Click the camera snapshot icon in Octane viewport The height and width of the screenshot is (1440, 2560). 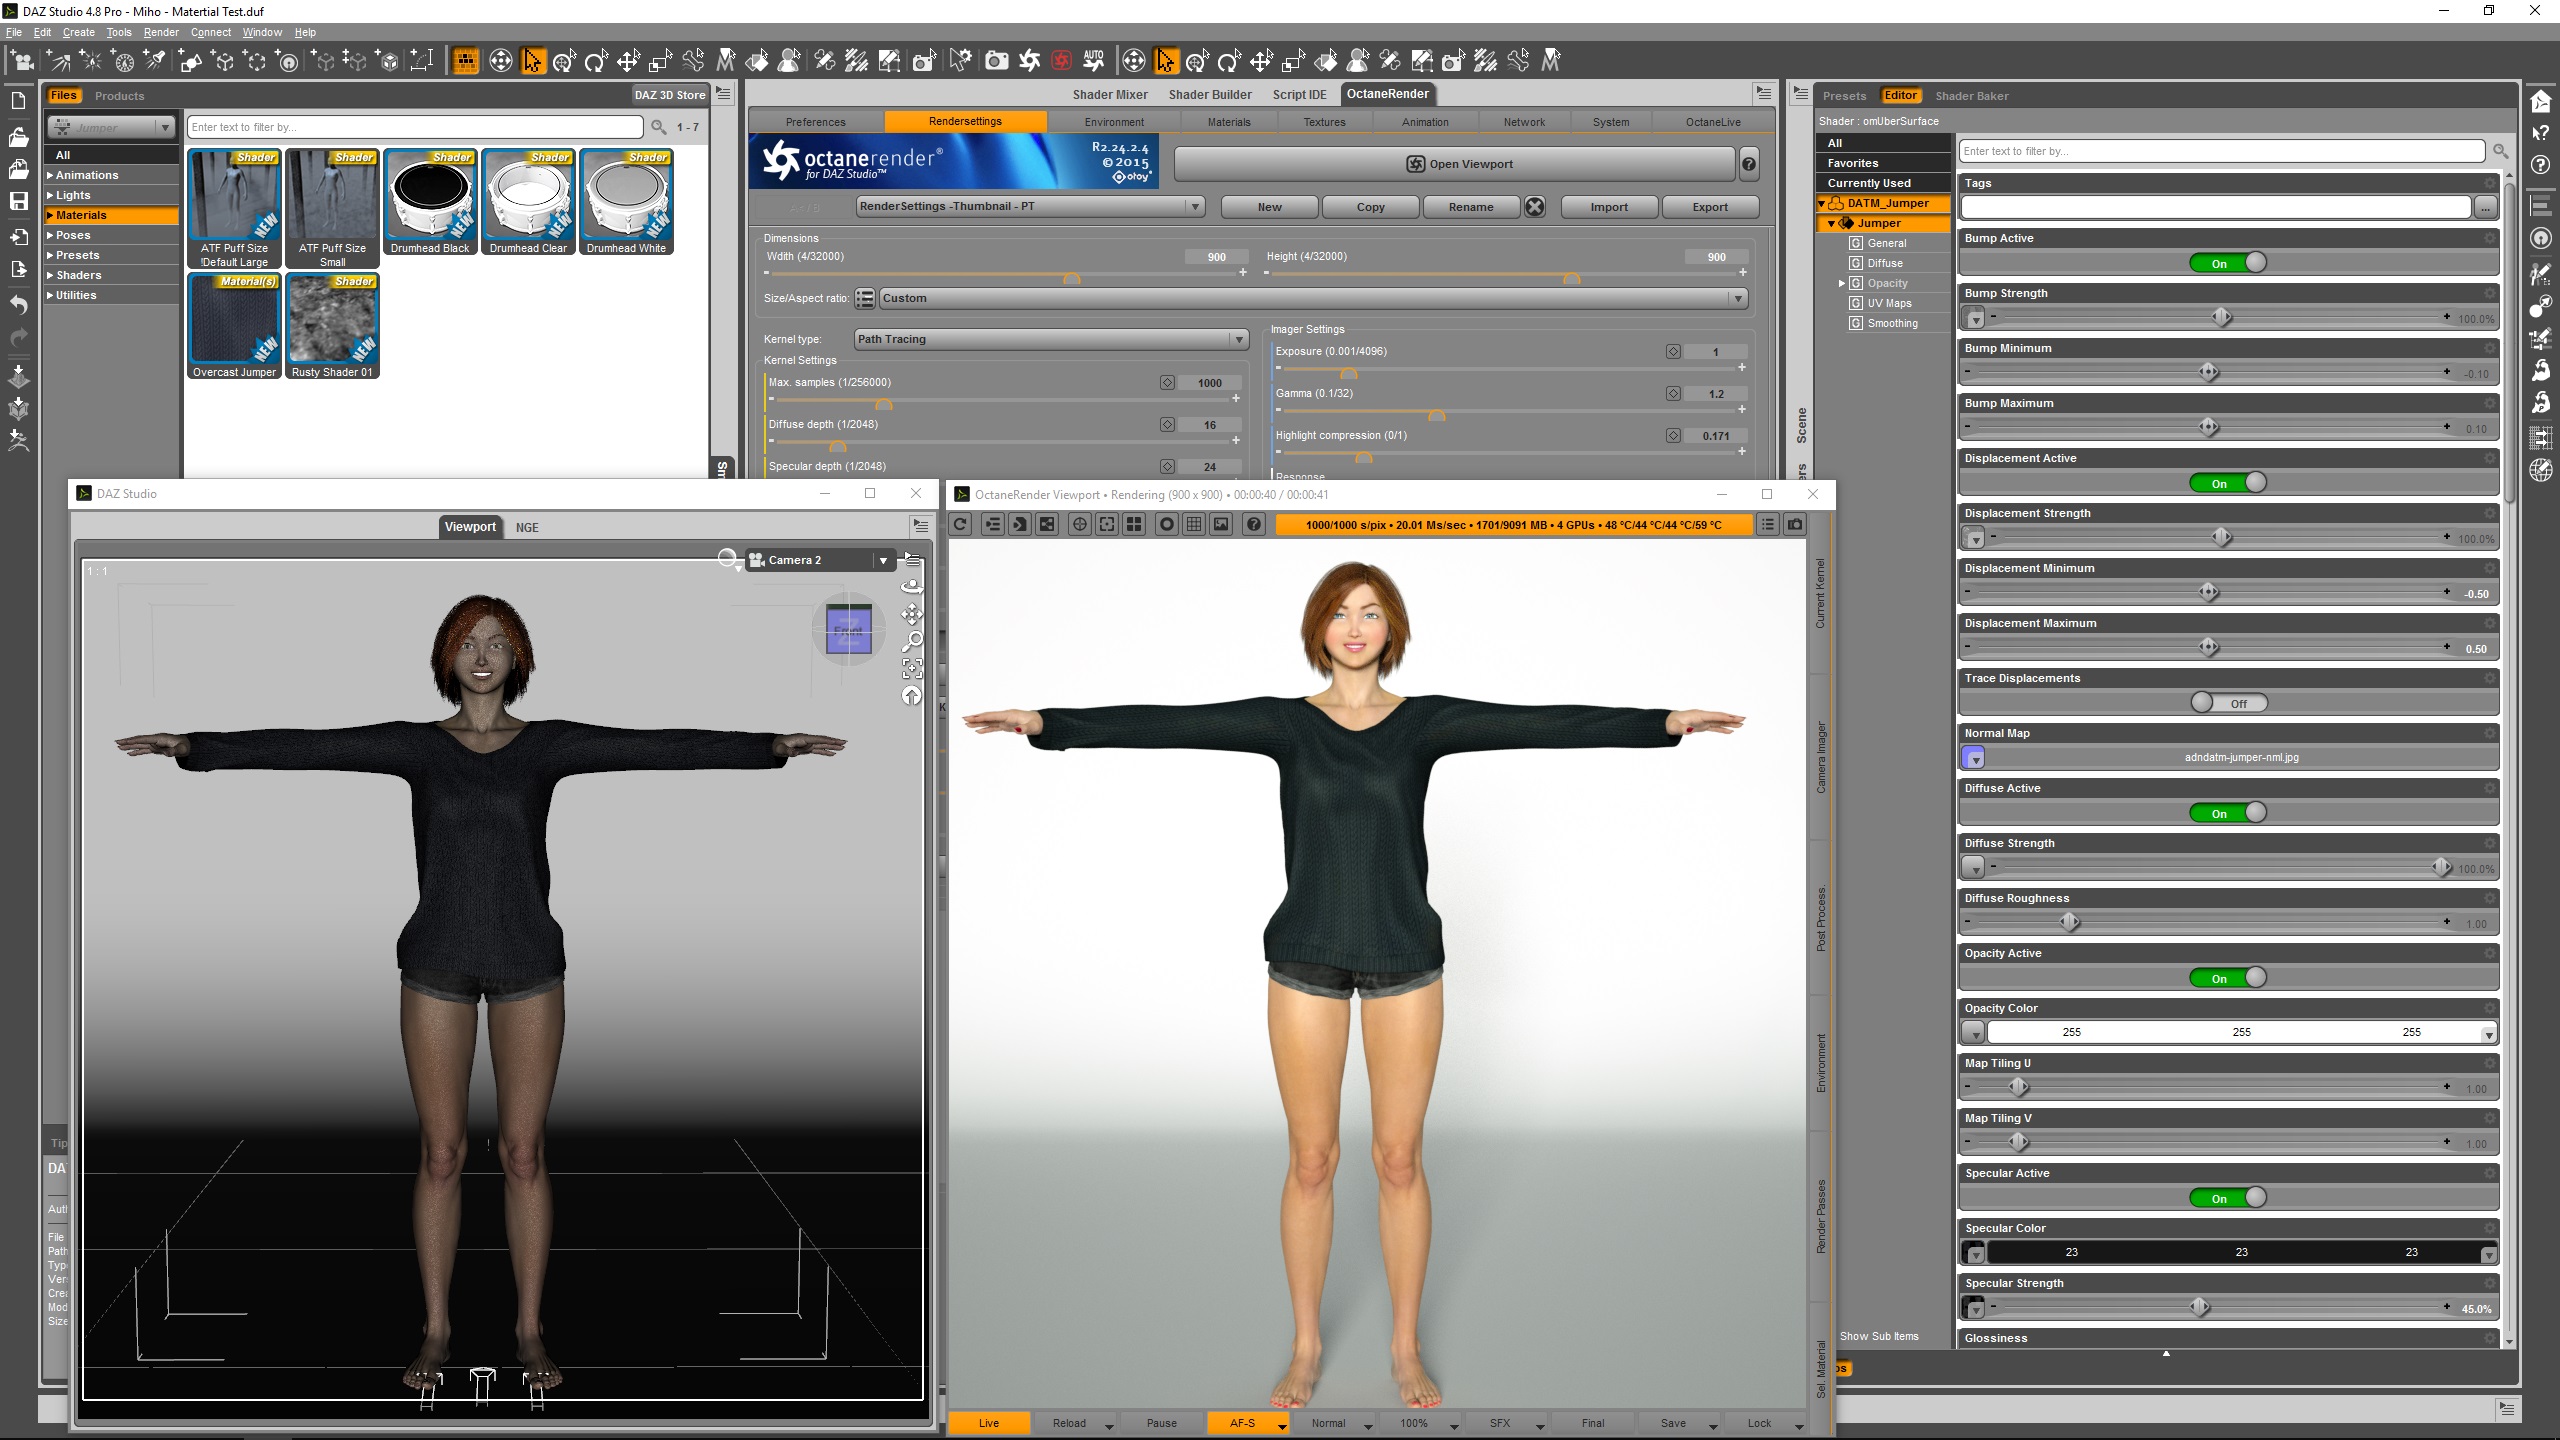coord(1795,524)
